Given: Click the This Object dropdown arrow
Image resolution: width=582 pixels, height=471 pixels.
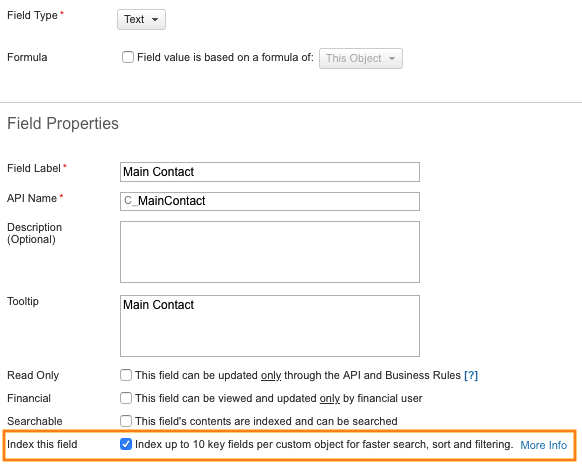Looking at the screenshot, I should pyautogui.click(x=392, y=58).
